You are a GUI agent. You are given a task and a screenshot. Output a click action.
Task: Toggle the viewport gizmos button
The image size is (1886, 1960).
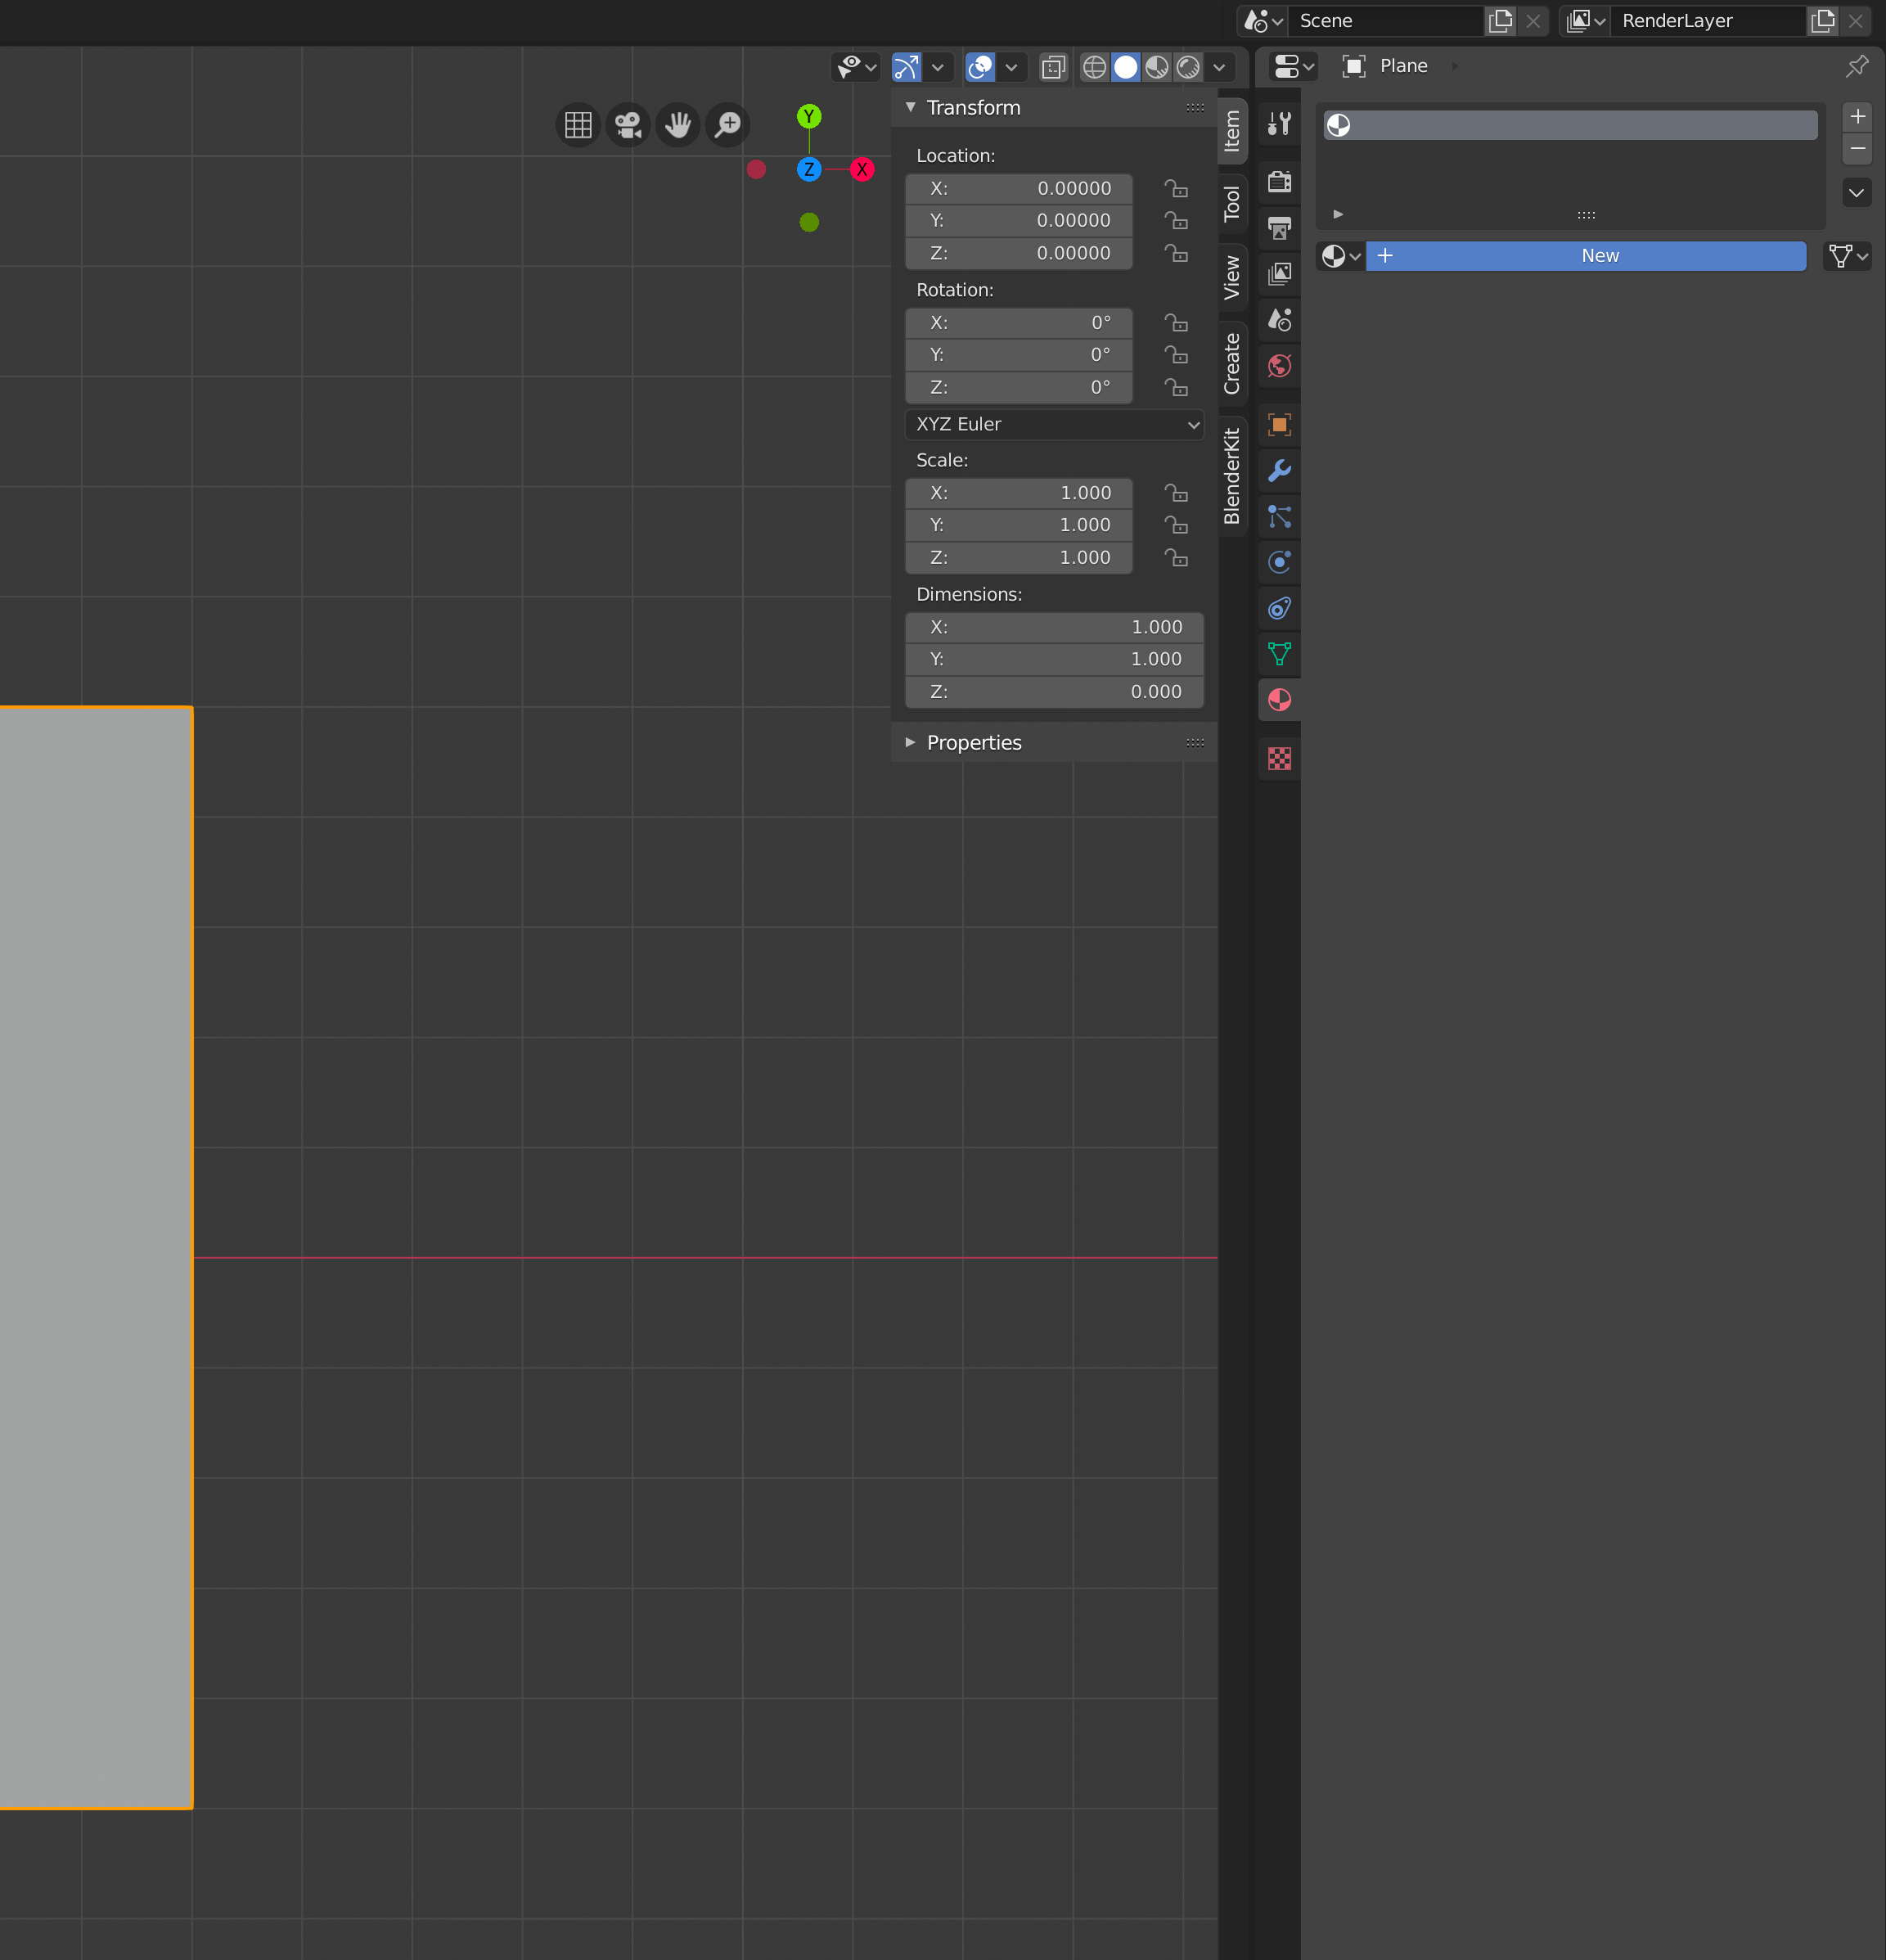click(906, 67)
